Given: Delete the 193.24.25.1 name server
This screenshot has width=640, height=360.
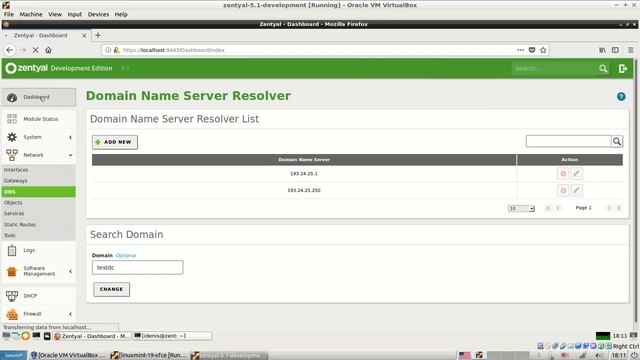Looking at the screenshot, I should pyautogui.click(x=563, y=173).
